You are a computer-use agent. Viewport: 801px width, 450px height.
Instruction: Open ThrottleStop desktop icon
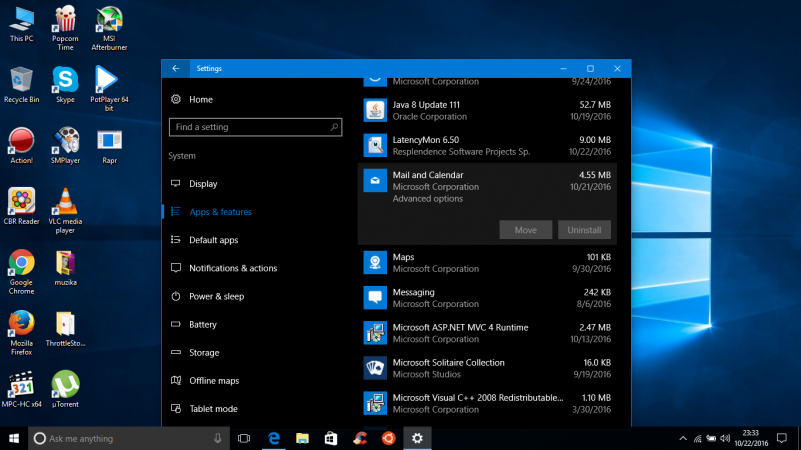point(65,329)
